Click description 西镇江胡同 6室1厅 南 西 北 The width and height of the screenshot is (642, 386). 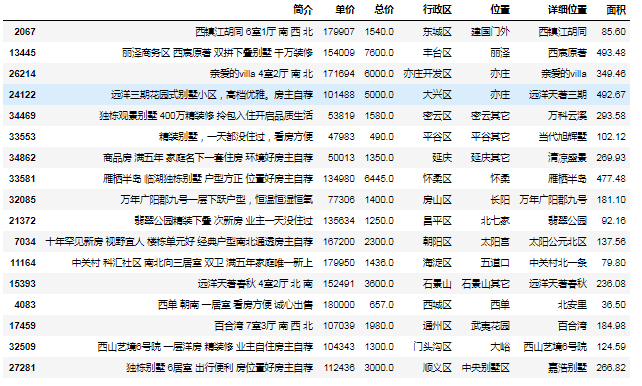click(254, 32)
